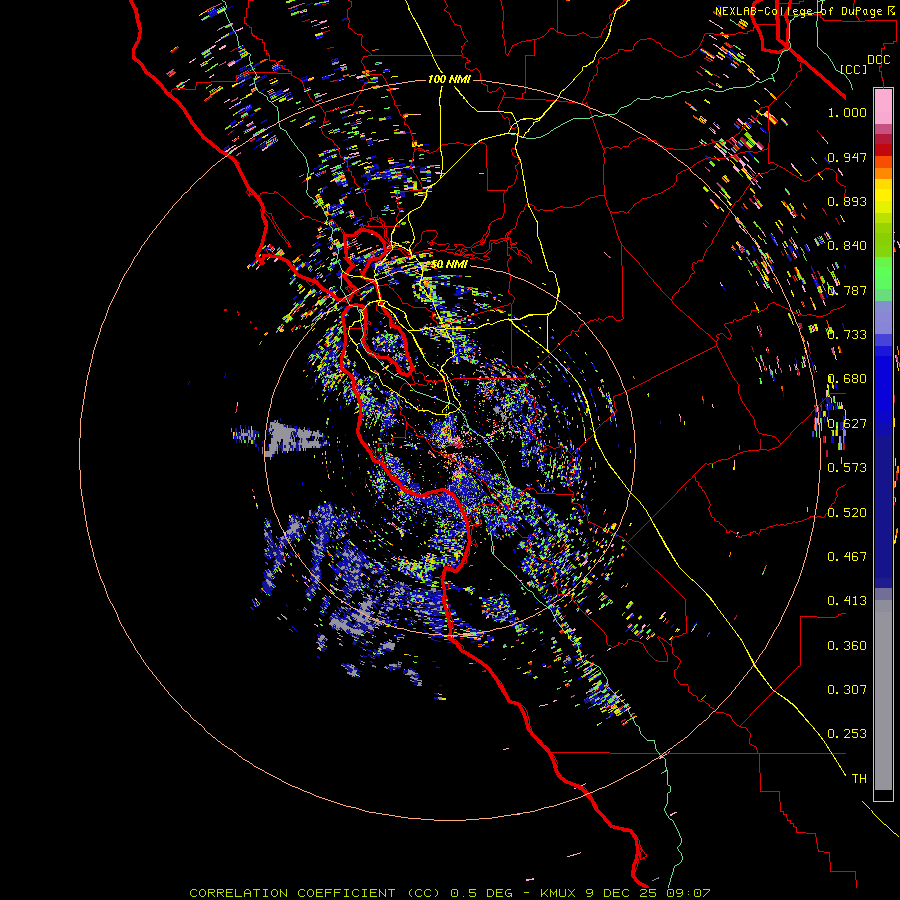Click the red segment of the color bar
This screenshot has height=900, width=900.
tap(883, 149)
